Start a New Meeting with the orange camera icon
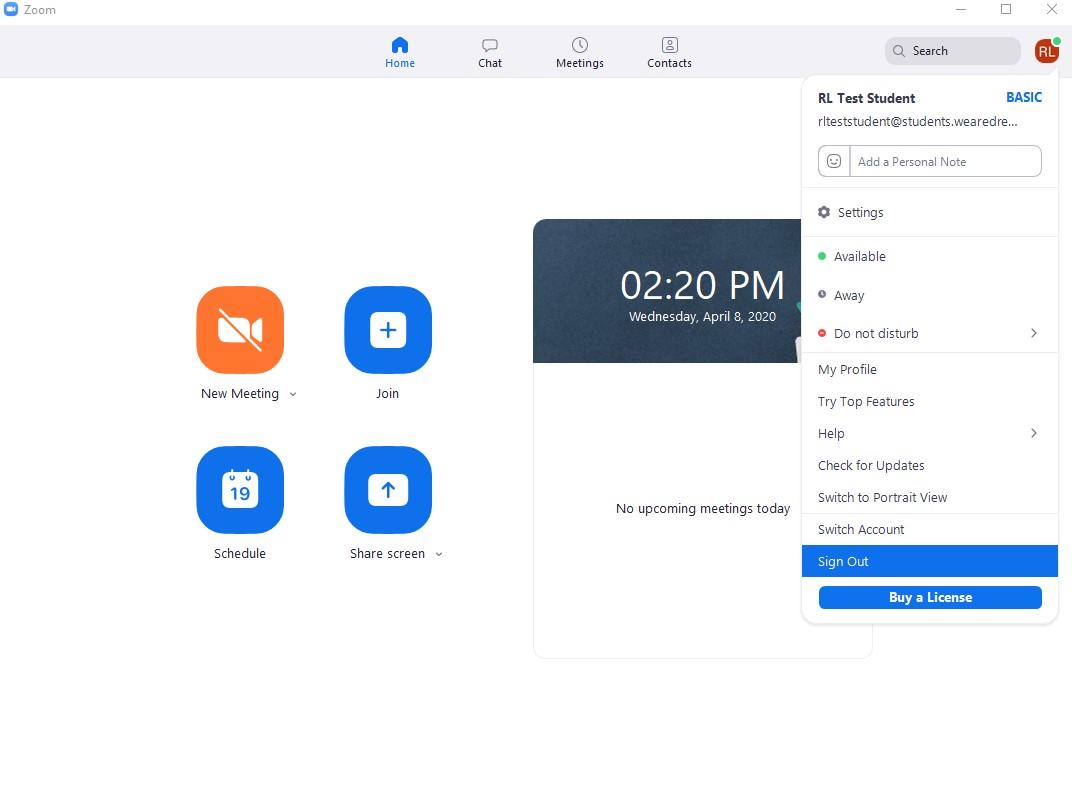Screen dimensions: 1072x801 240,329
